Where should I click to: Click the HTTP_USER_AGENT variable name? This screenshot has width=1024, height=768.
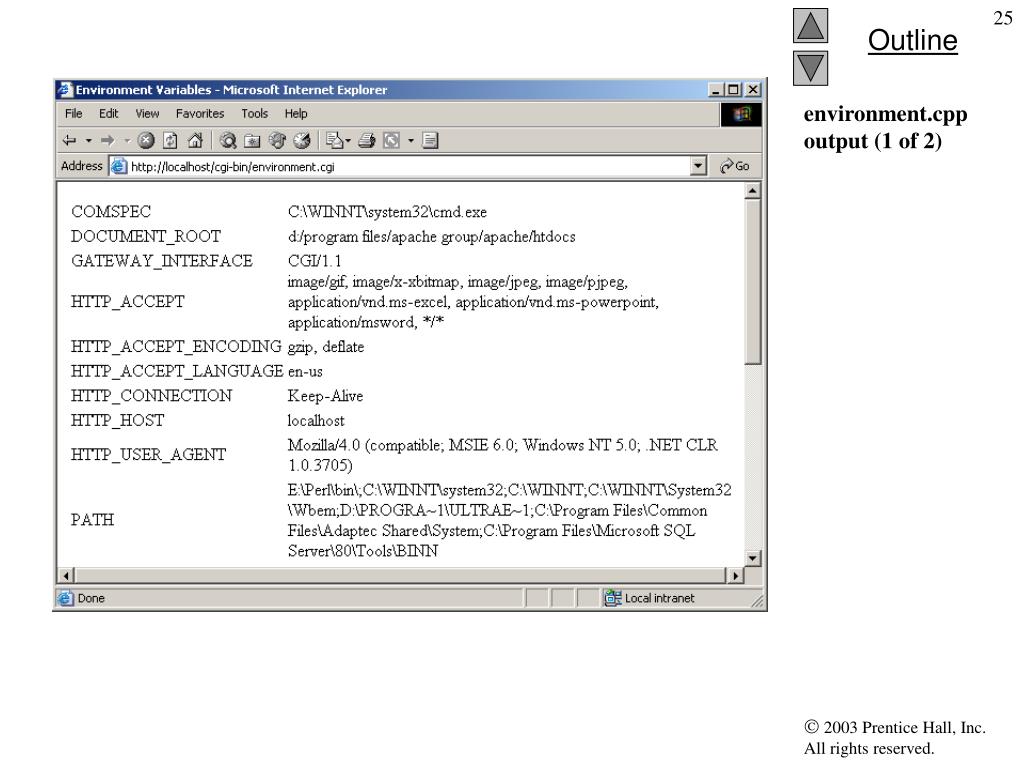[x=149, y=455]
